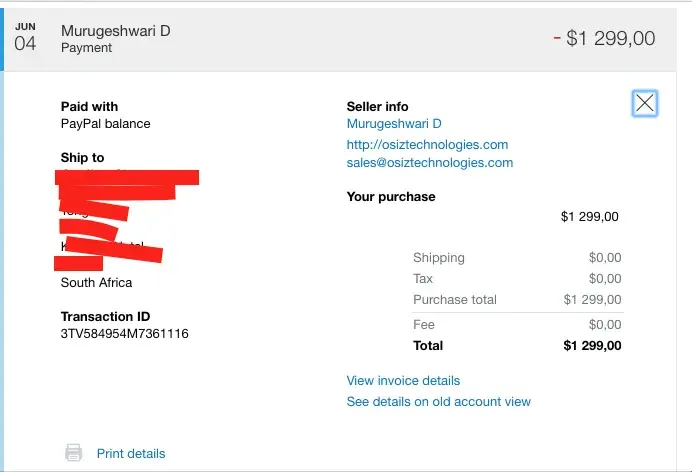Click the bold Total amount value

click(592, 346)
